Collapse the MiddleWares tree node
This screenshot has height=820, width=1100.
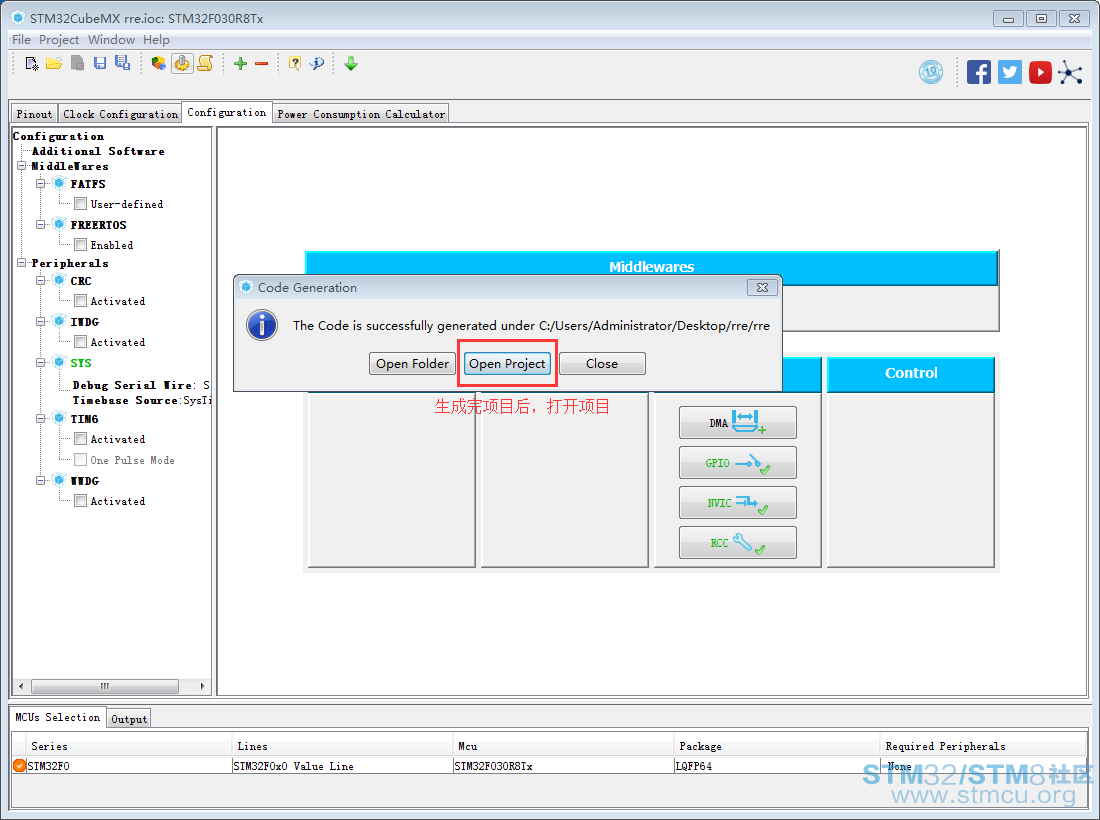click(22, 166)
